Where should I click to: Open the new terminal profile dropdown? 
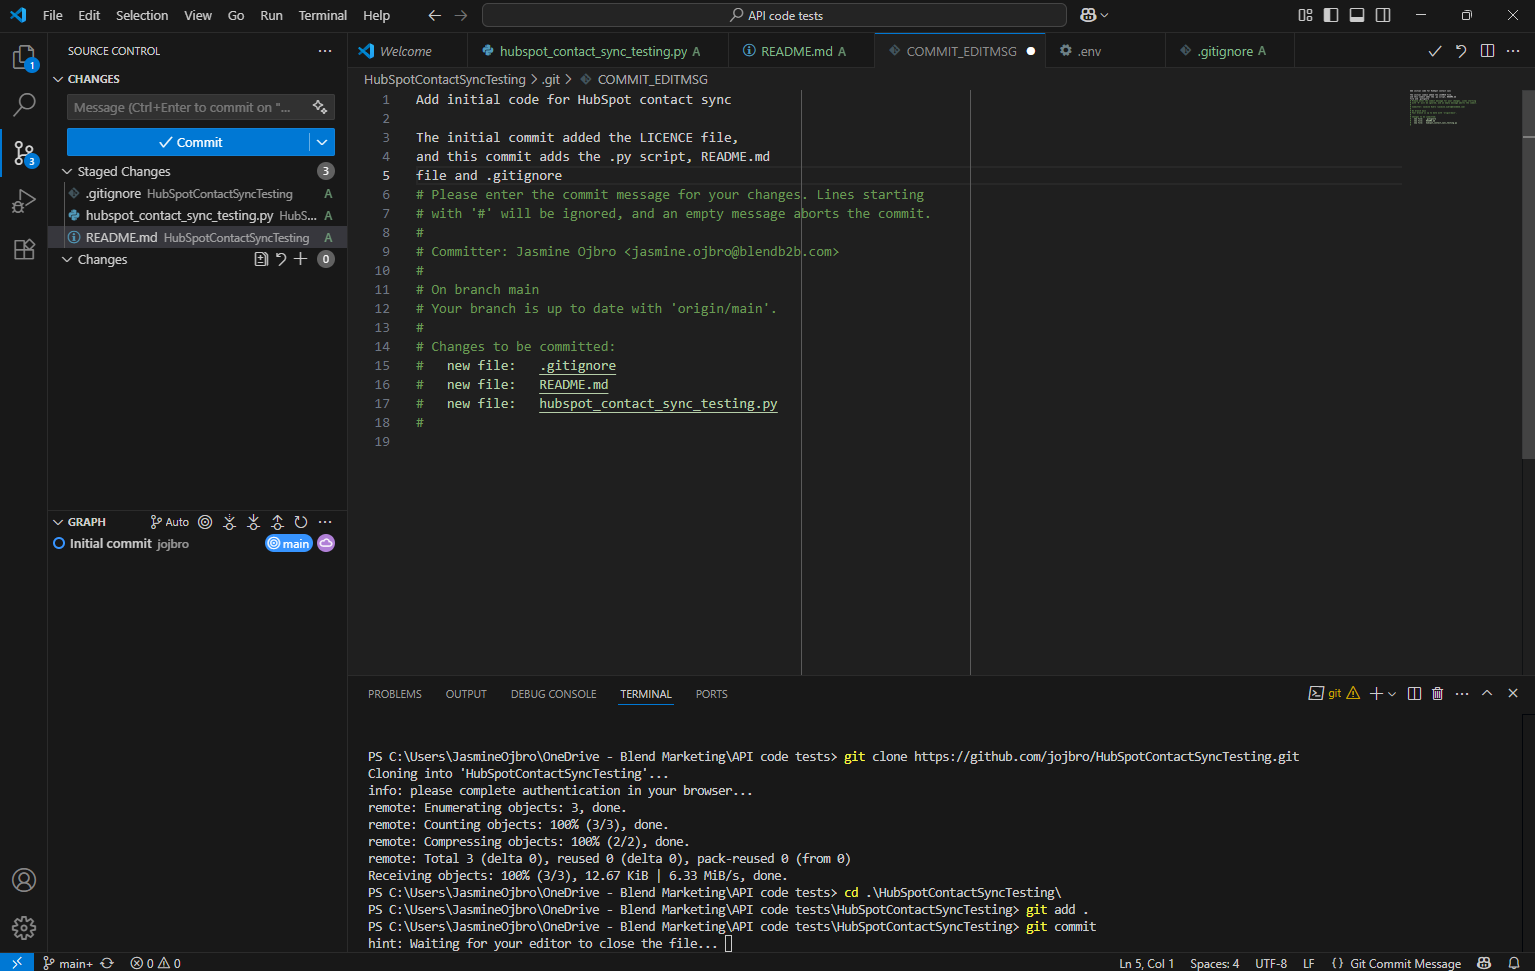point(1392,693)
